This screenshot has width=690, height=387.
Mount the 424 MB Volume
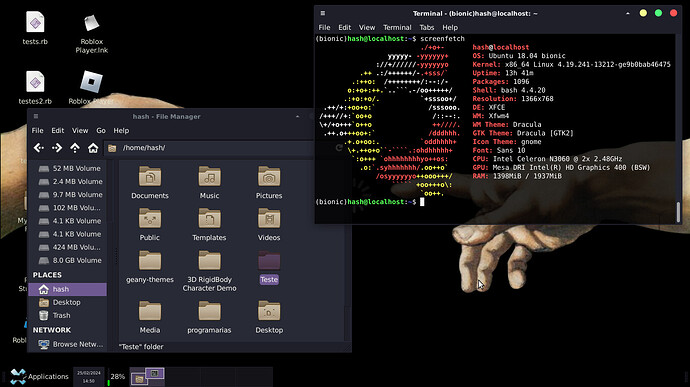tap(67, 247)
